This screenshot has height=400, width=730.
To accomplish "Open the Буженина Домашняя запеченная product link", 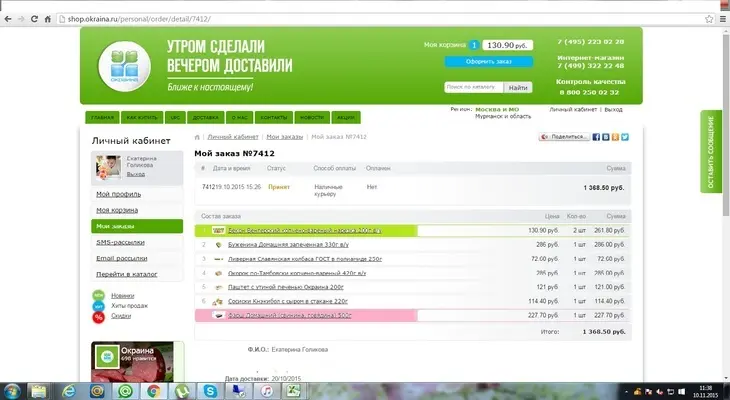I will pos(288,244).
